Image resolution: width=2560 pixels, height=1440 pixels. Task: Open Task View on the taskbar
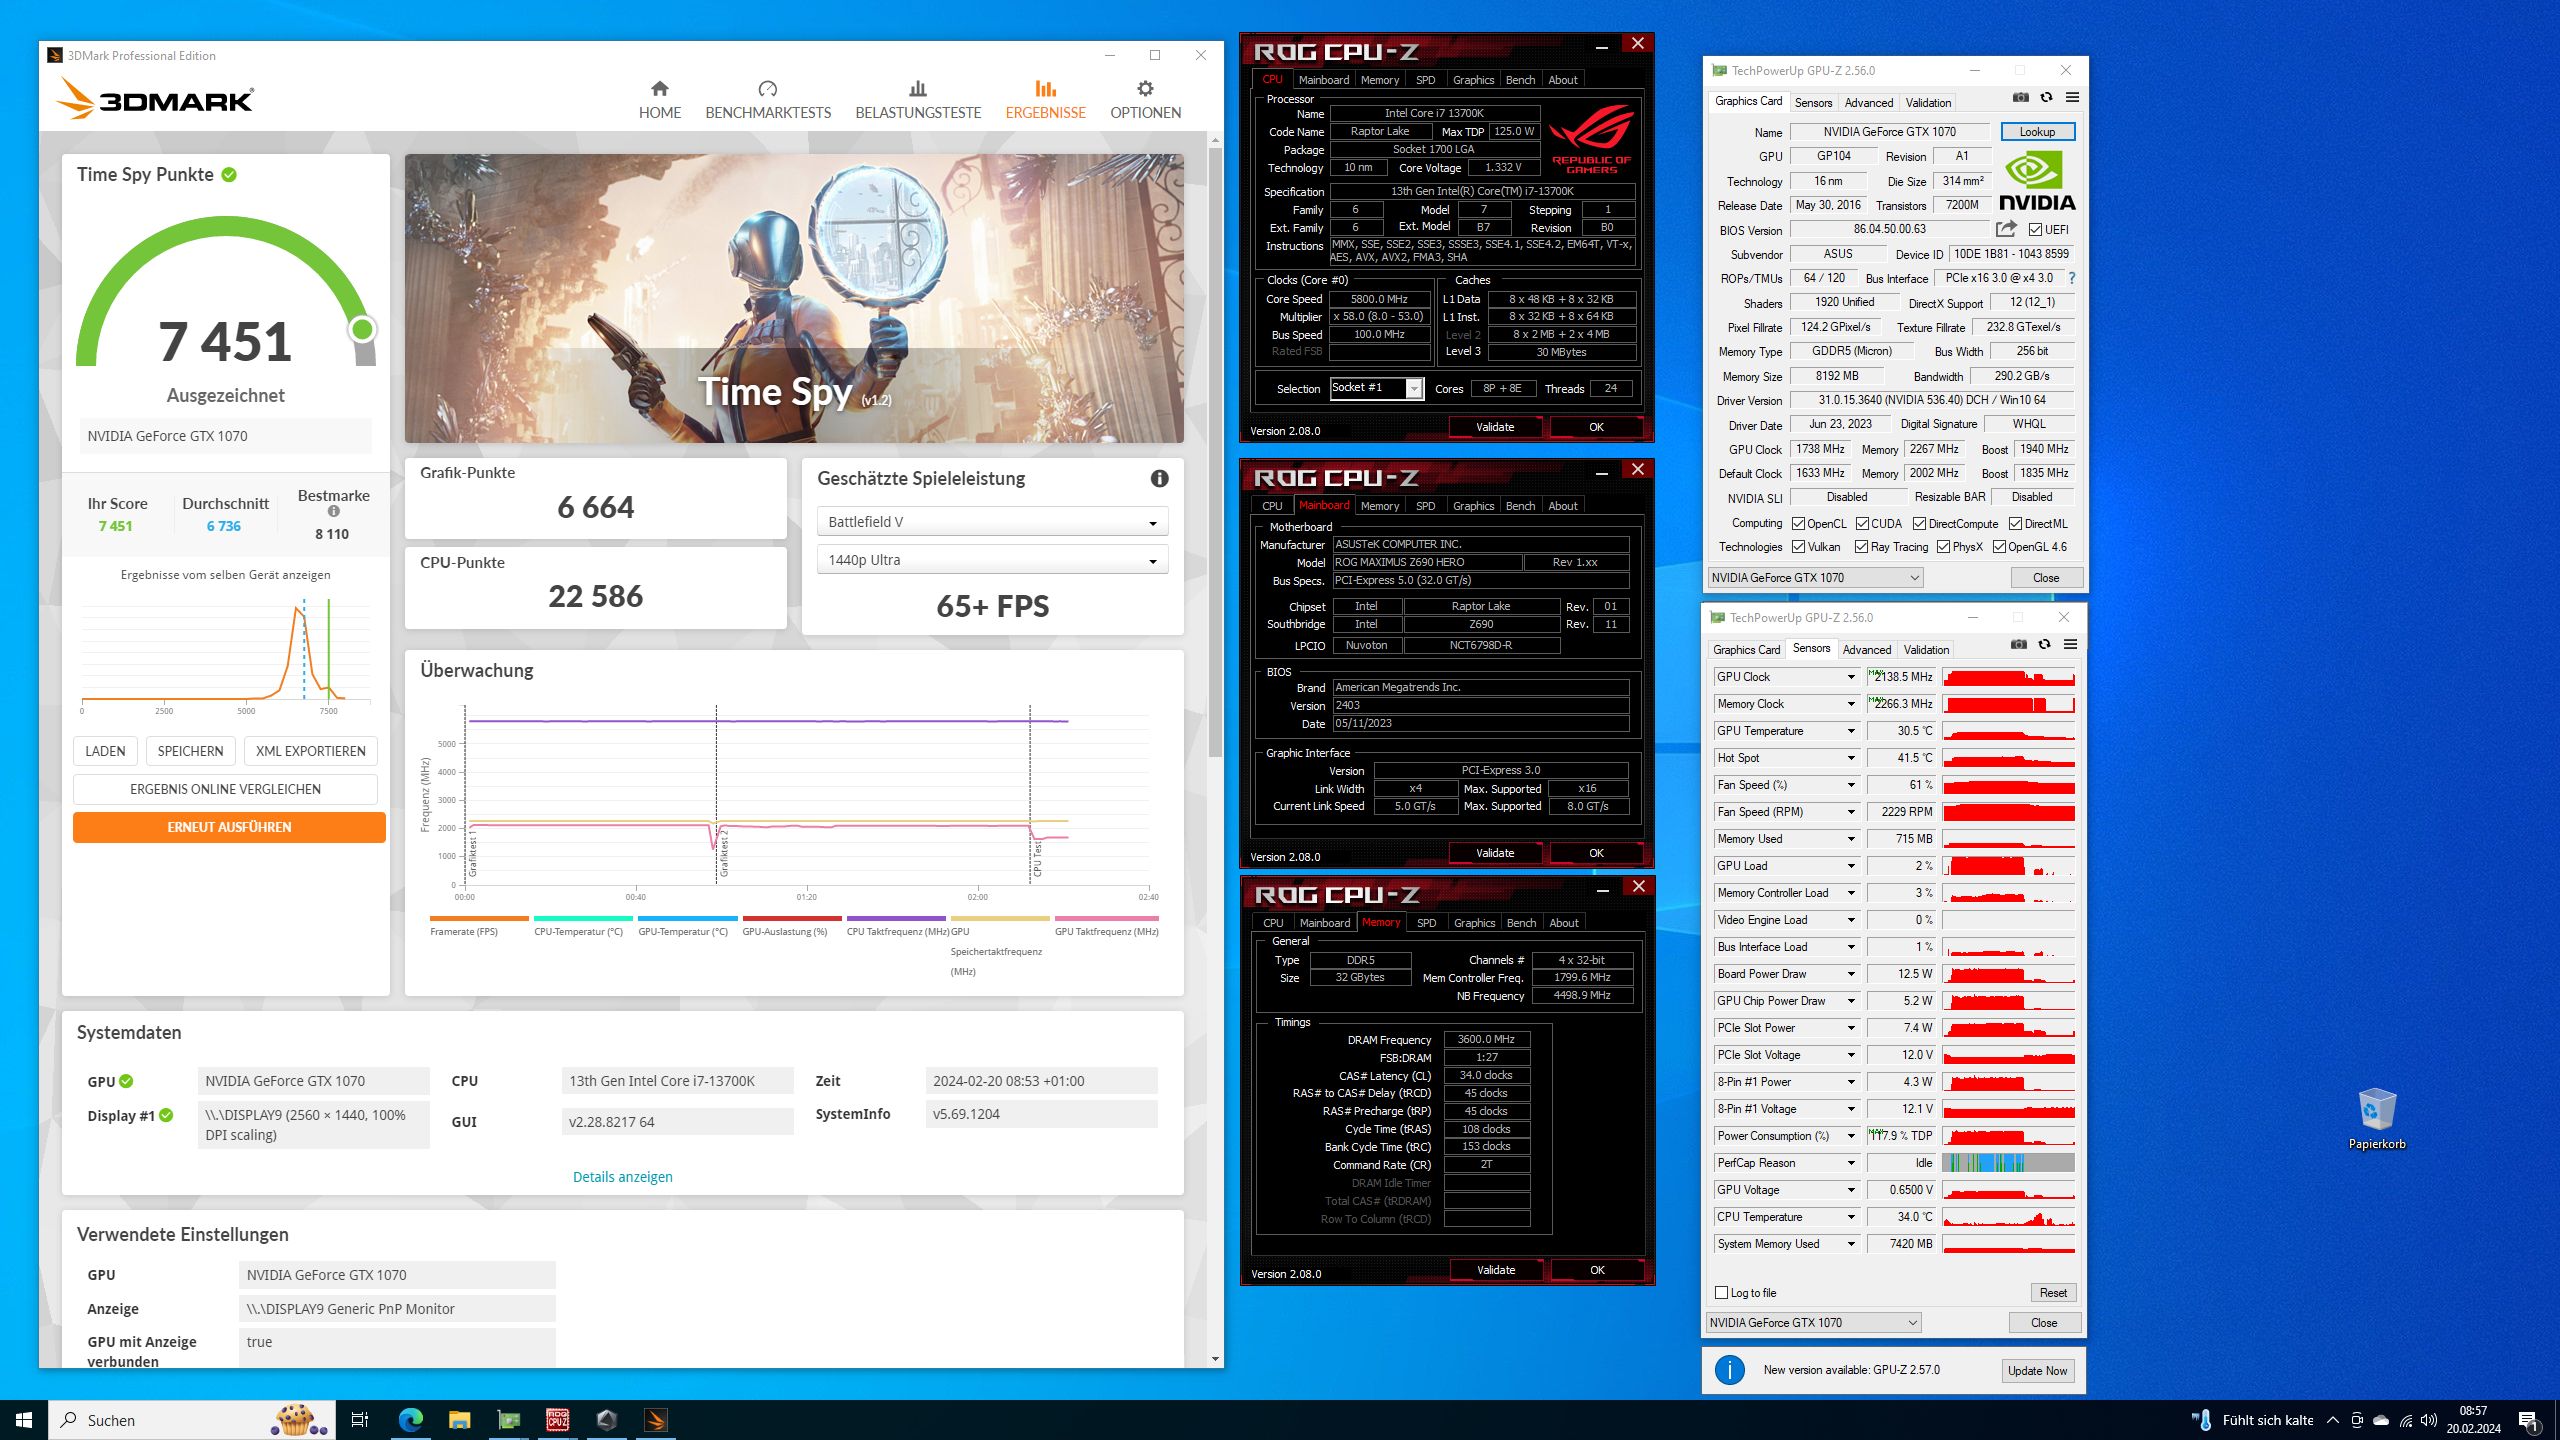[x=360, y=1420]
